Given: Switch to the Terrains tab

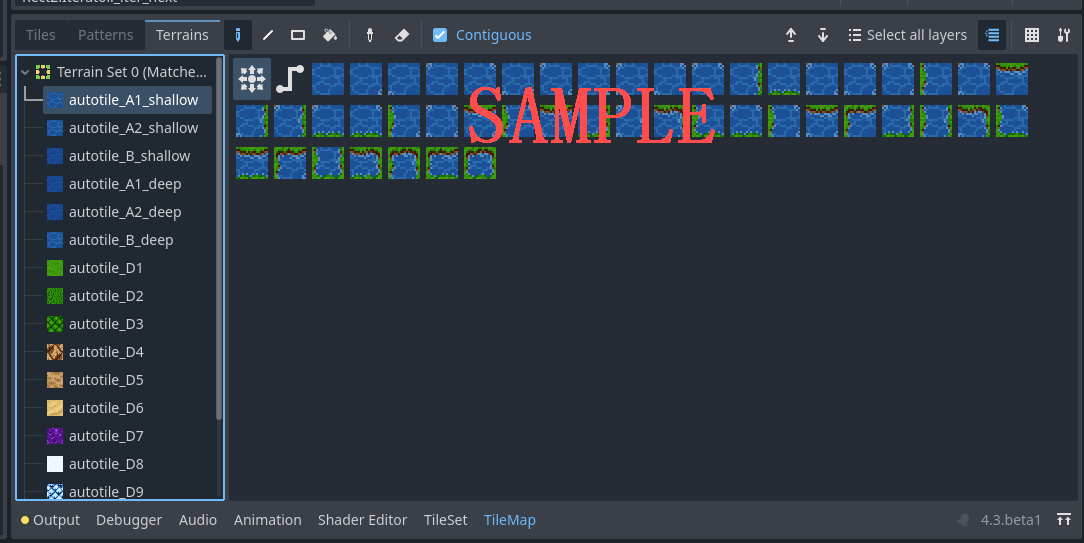Looking at the screenshot, I should pyautogui.click(x=182, y=35).
